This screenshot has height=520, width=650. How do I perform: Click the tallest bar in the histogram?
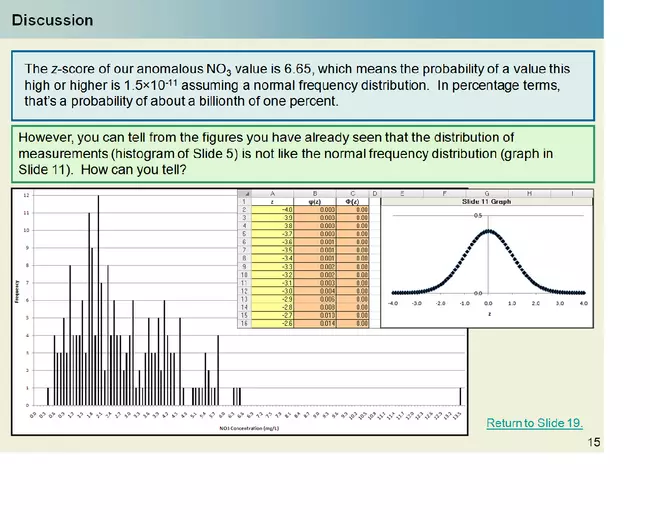click(x=98, y=300)
